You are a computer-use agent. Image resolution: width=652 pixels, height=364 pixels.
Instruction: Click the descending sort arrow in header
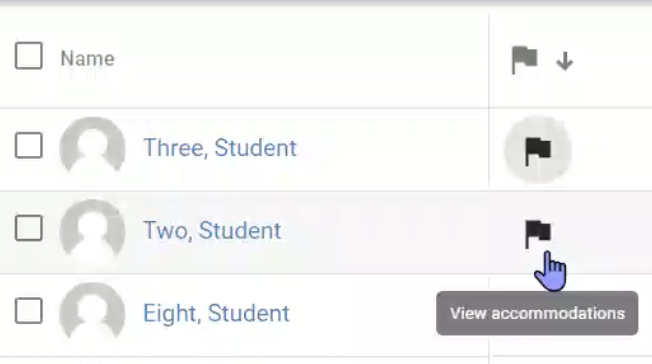pyautogui.click(x=565, y=61)
